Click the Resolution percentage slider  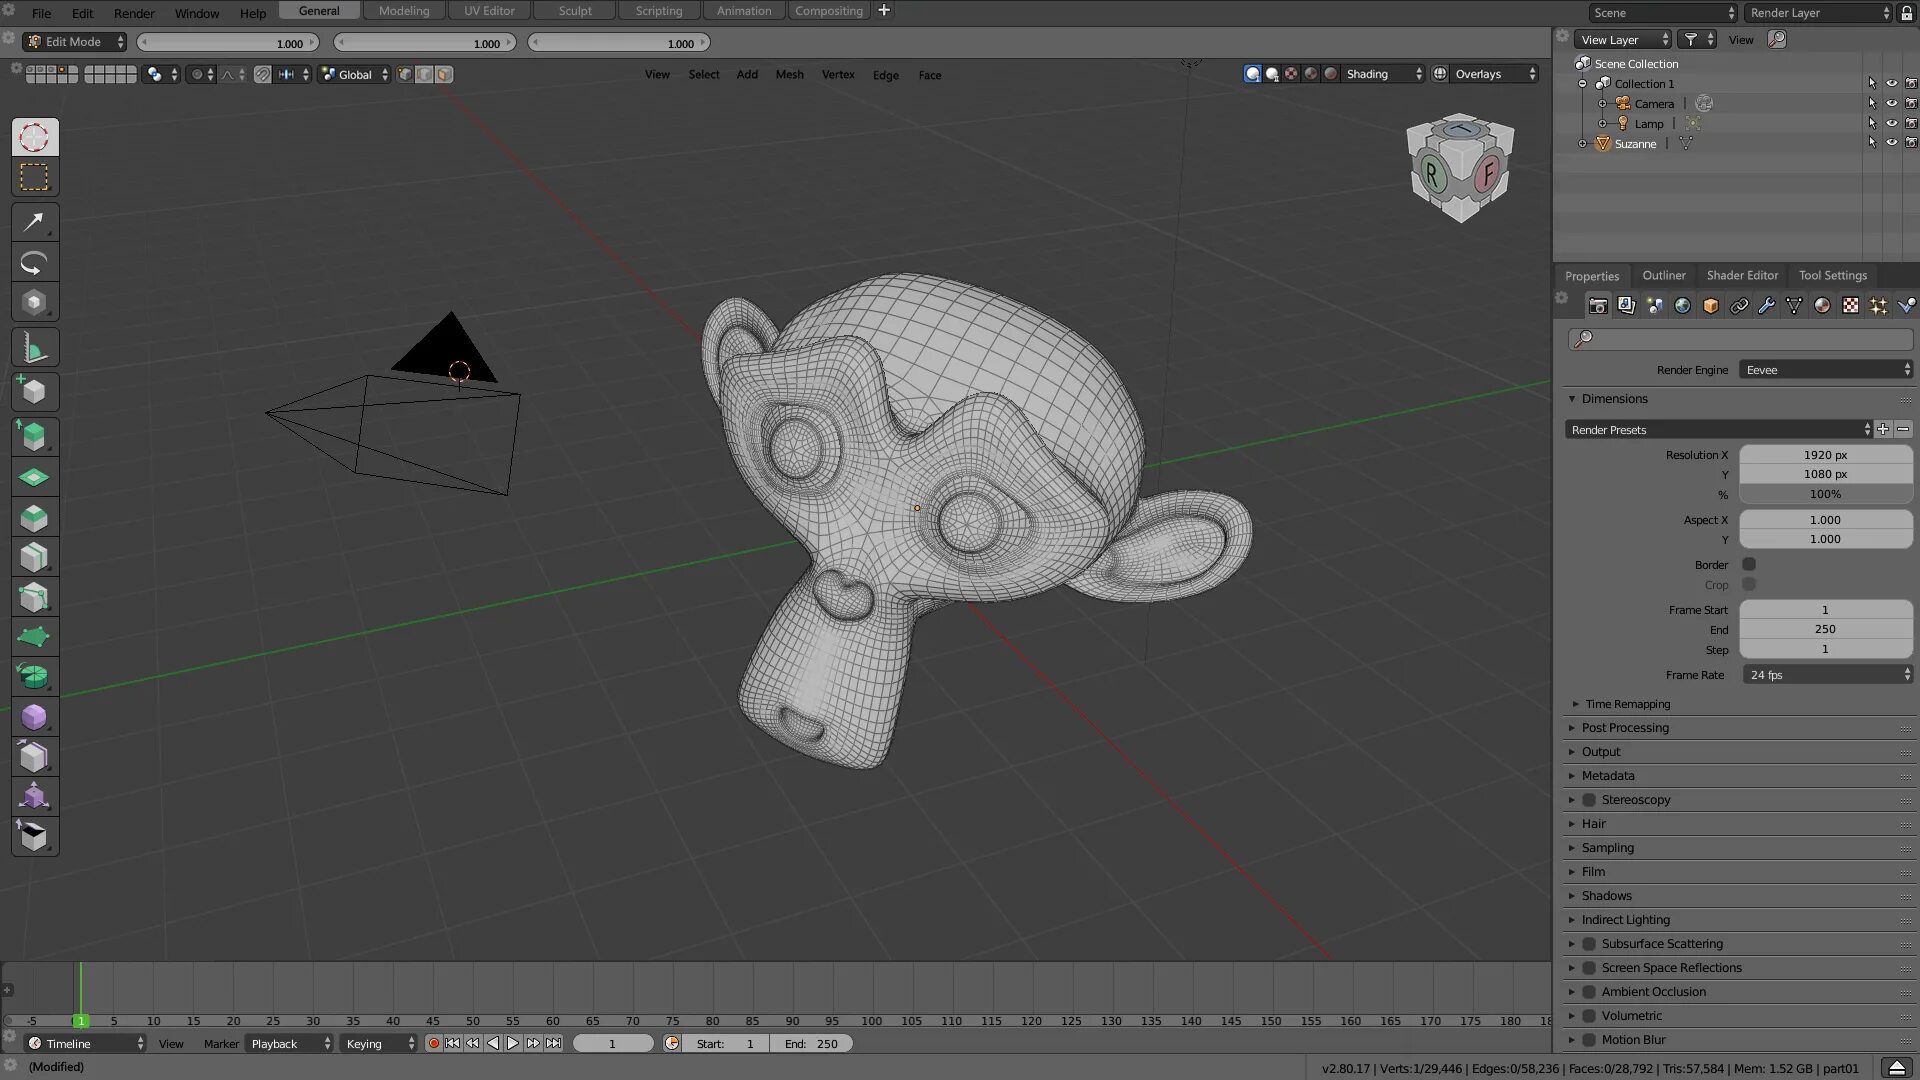point(1825,495)
